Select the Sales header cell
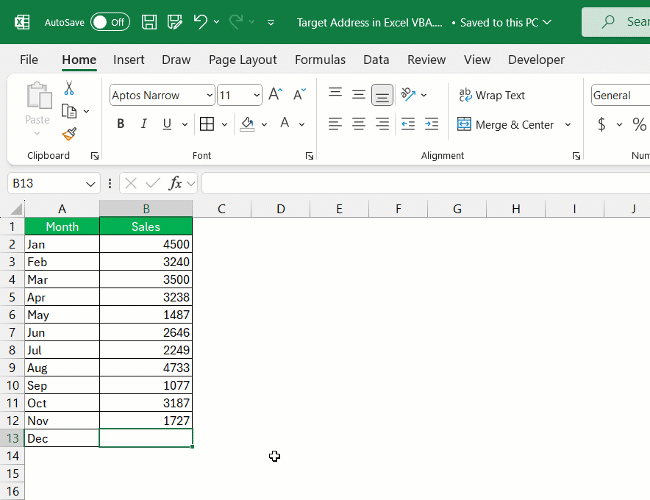This screenshot has height=500, width=650. pos(146,226)
